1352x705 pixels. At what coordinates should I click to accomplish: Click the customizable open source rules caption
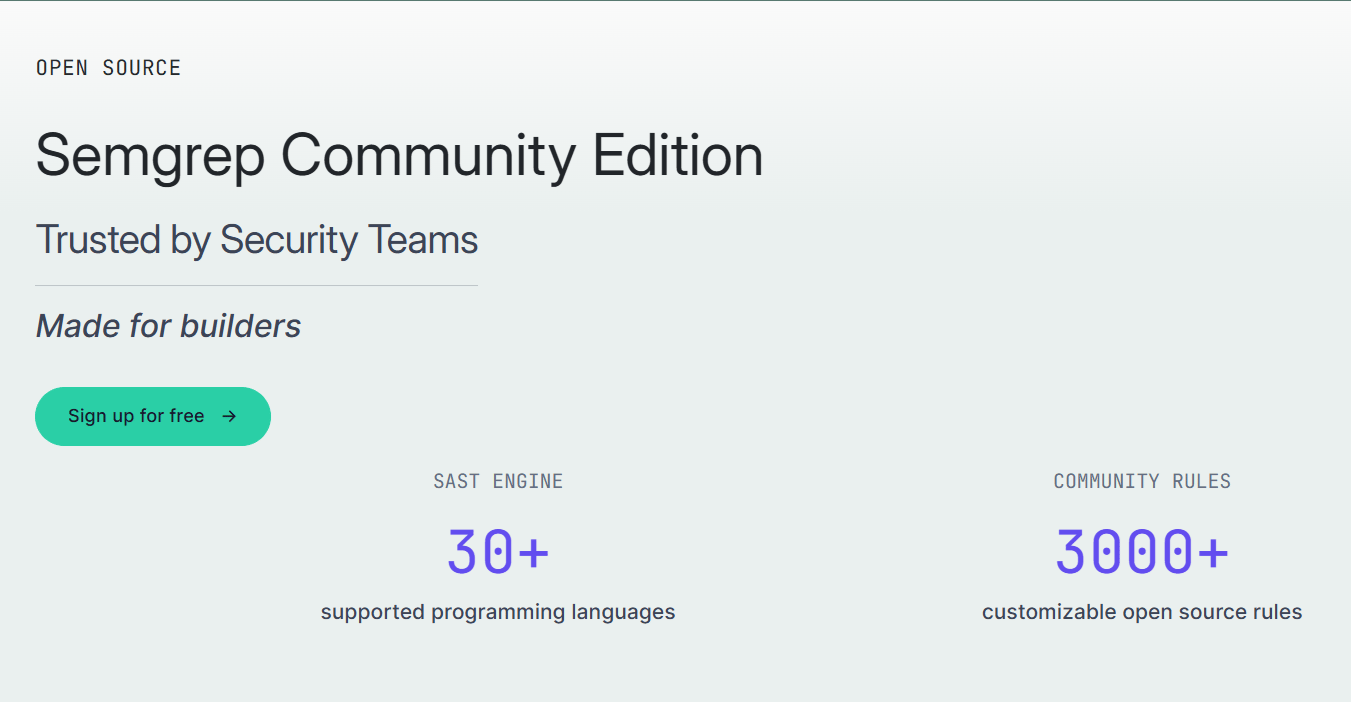pyautogui.click(x=1142, y=612)
